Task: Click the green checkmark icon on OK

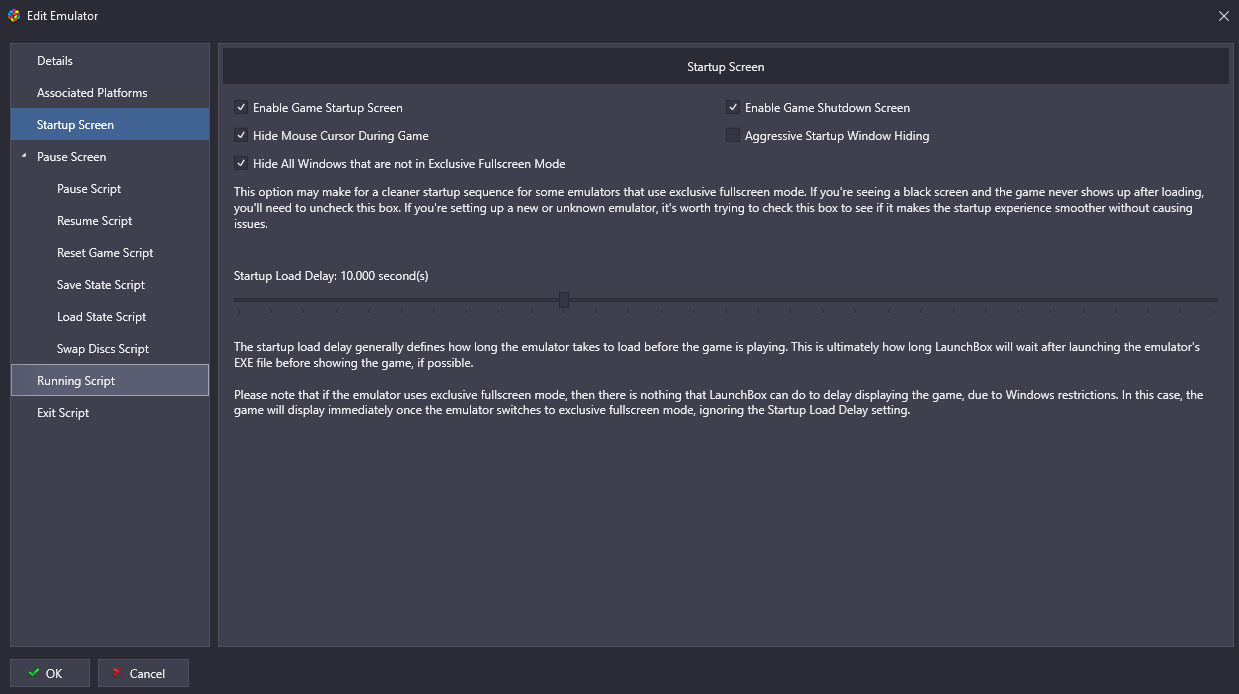Action: [x=34, y=673]
